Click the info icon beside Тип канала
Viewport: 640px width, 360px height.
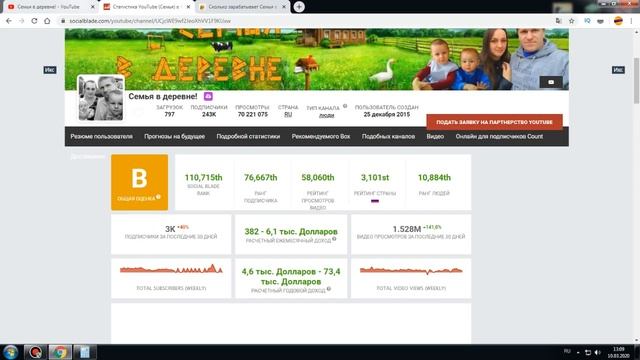coord(345,106)
